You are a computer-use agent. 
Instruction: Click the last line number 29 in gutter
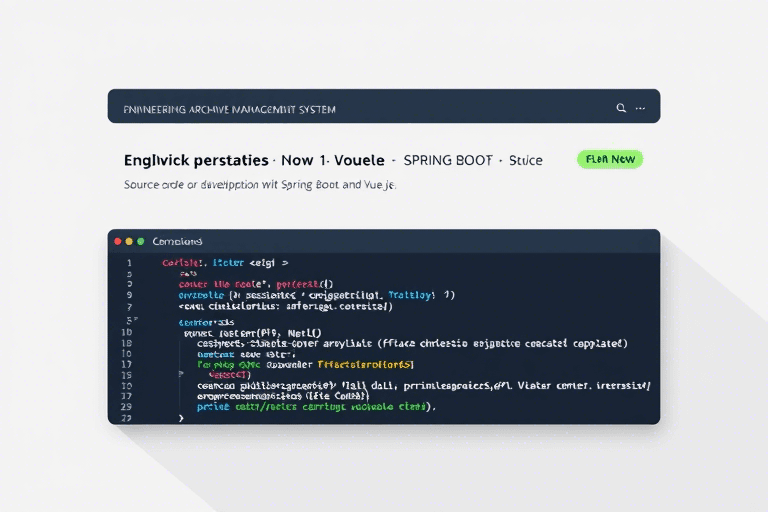click(126, 407)
